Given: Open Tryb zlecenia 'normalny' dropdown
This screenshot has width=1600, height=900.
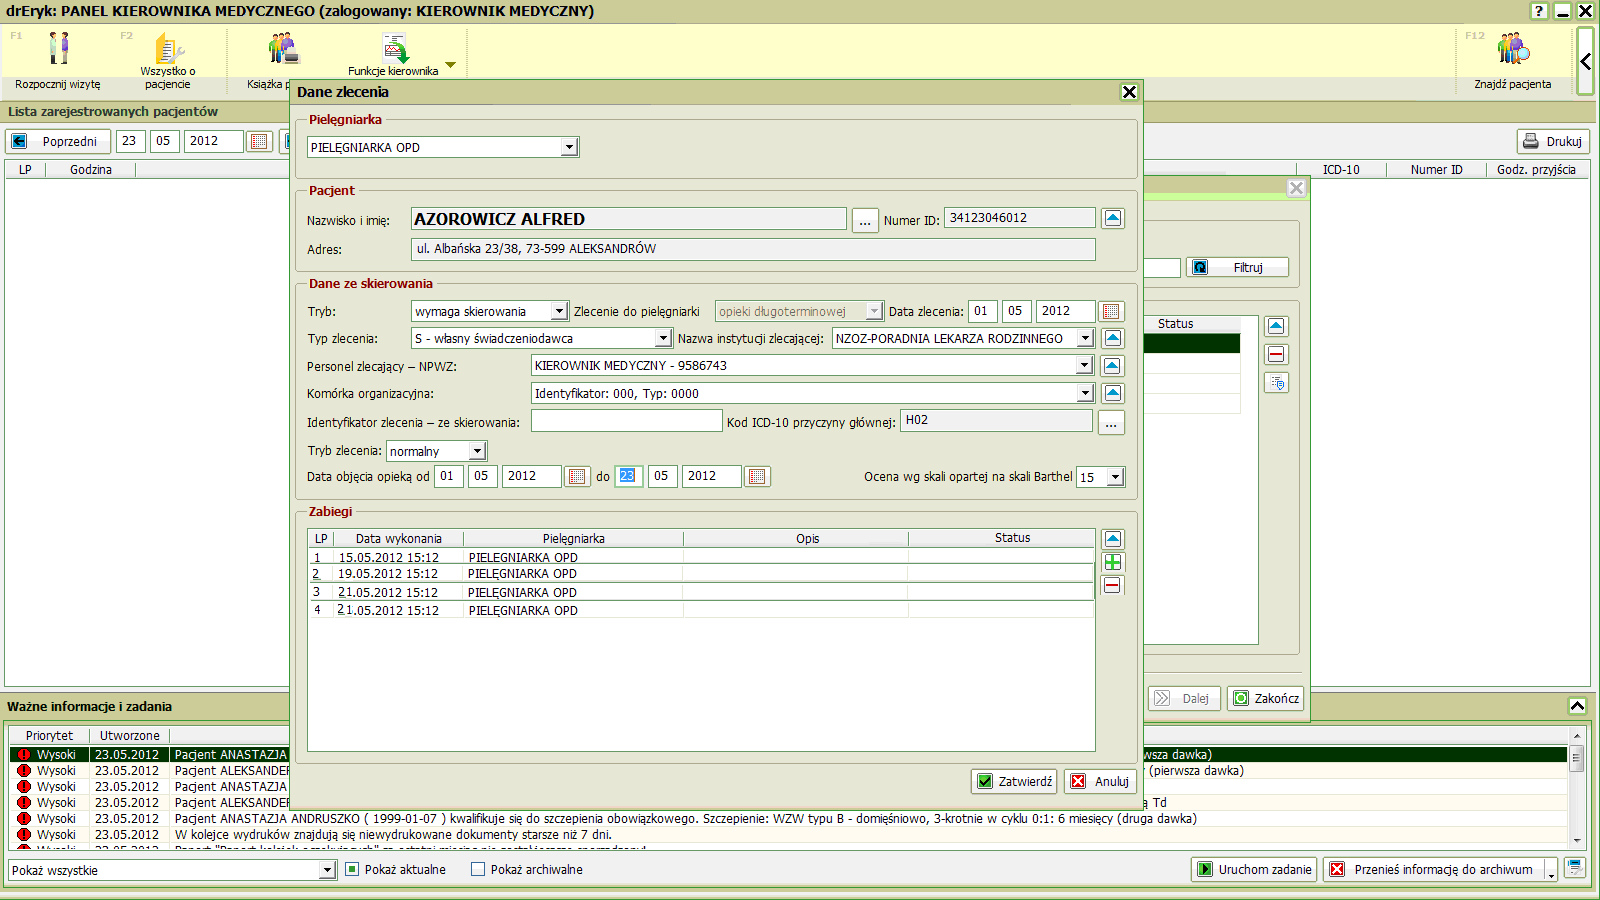Looking at the screenshot, I should pos(477,451).
